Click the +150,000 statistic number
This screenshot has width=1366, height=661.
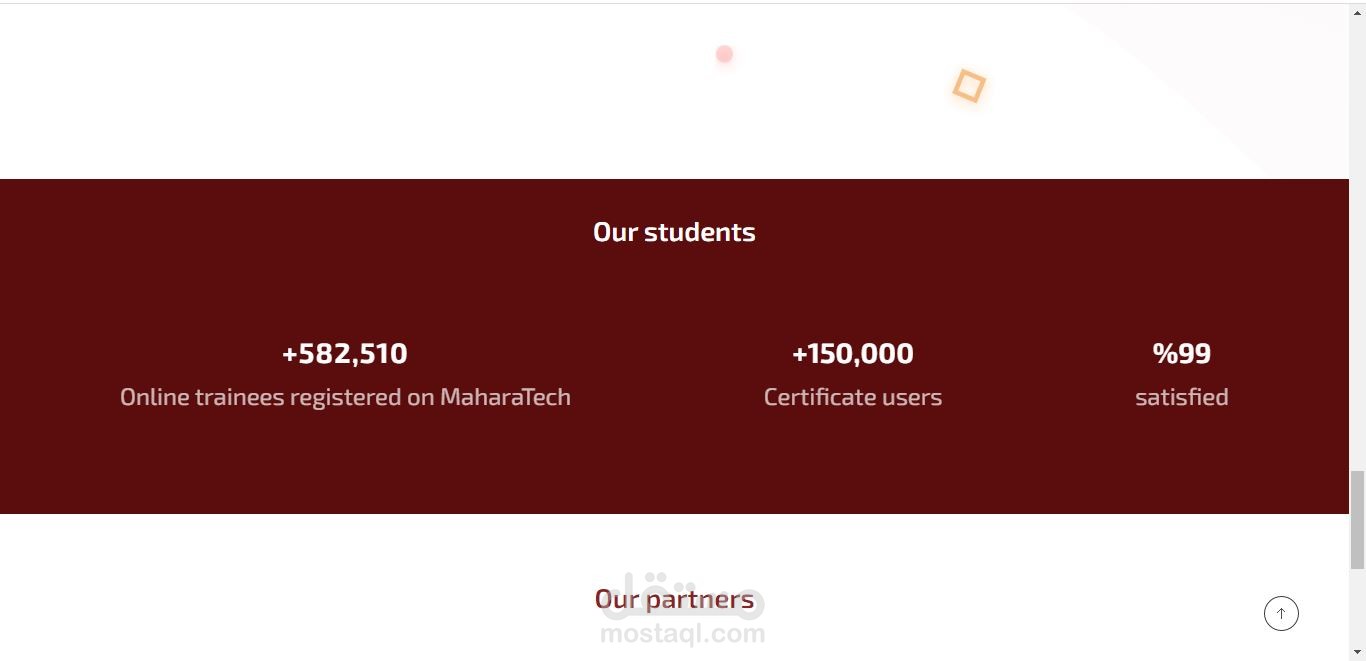852,354
